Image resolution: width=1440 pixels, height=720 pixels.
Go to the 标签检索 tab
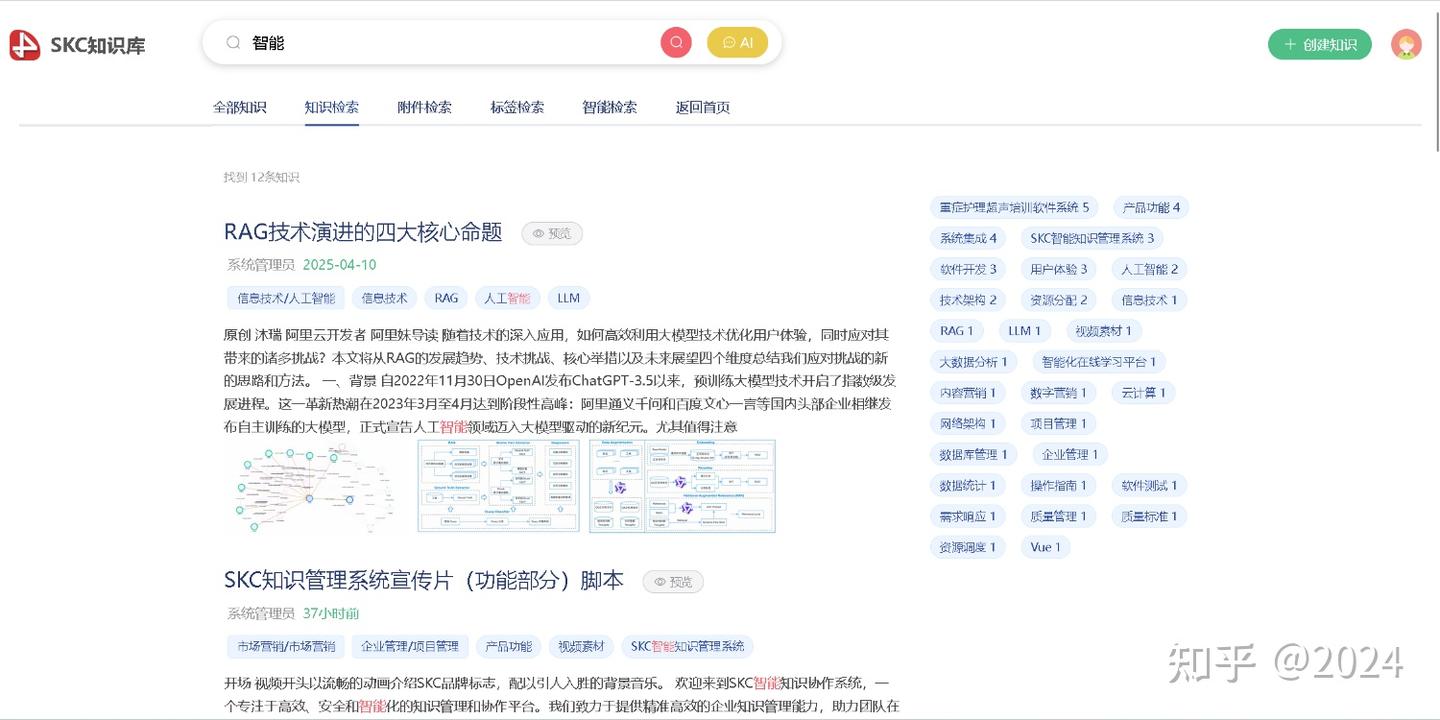[x=517, y=107]
